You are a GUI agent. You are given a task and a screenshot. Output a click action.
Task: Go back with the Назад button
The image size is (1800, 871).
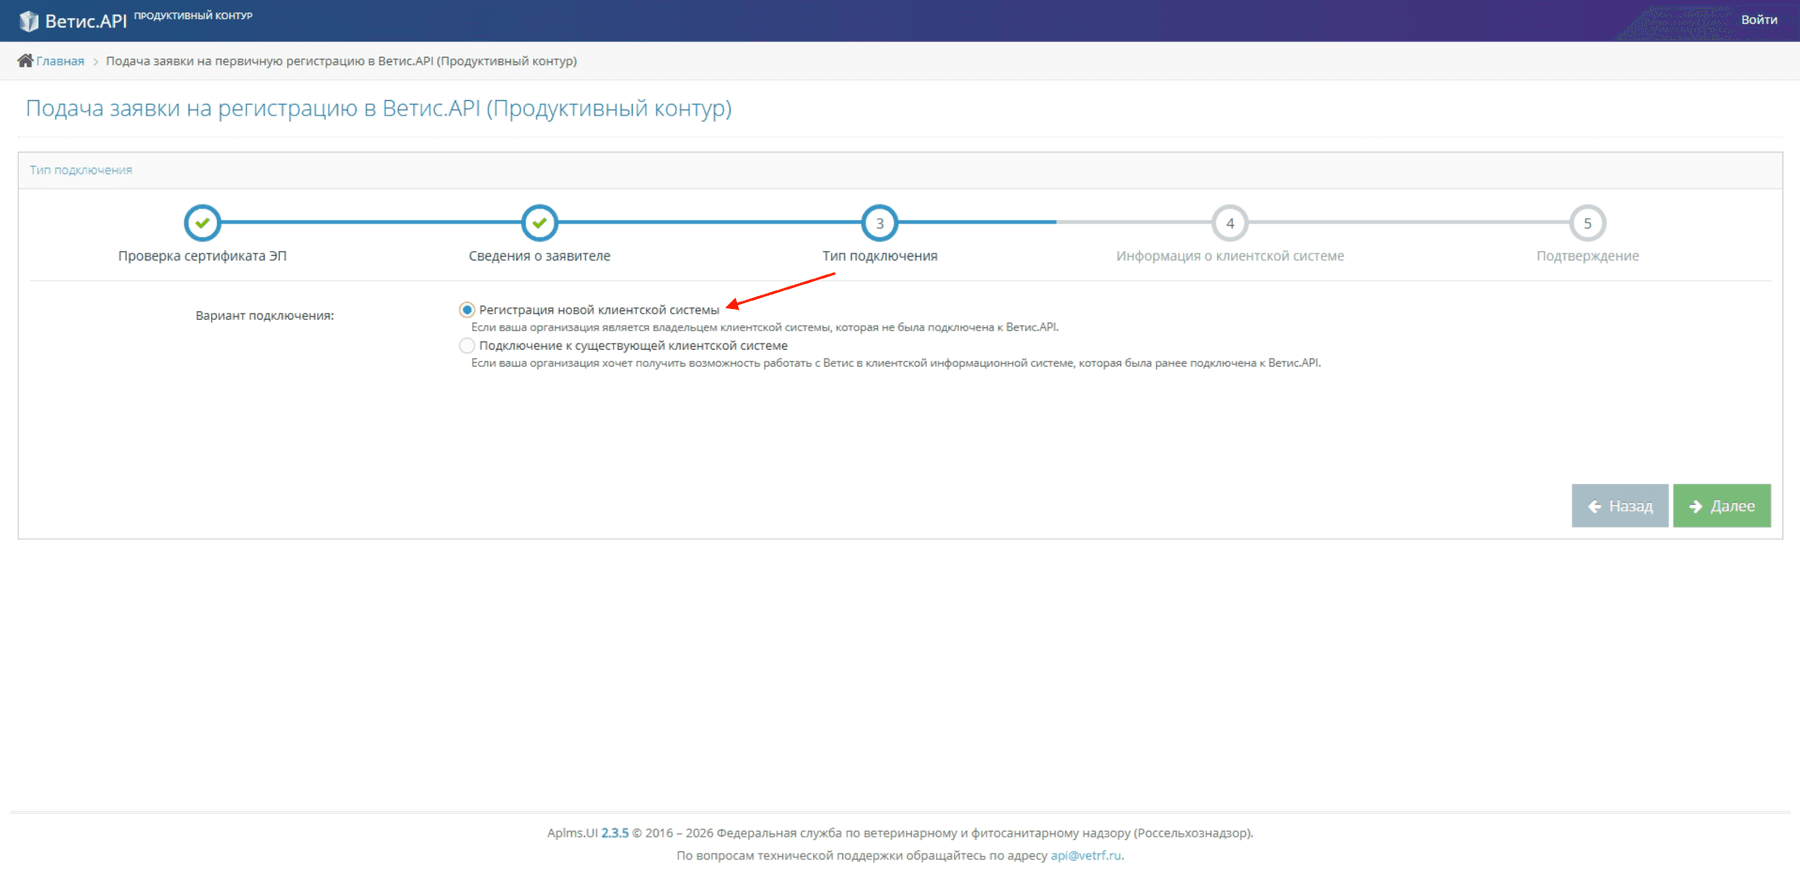pos(1620,506)
